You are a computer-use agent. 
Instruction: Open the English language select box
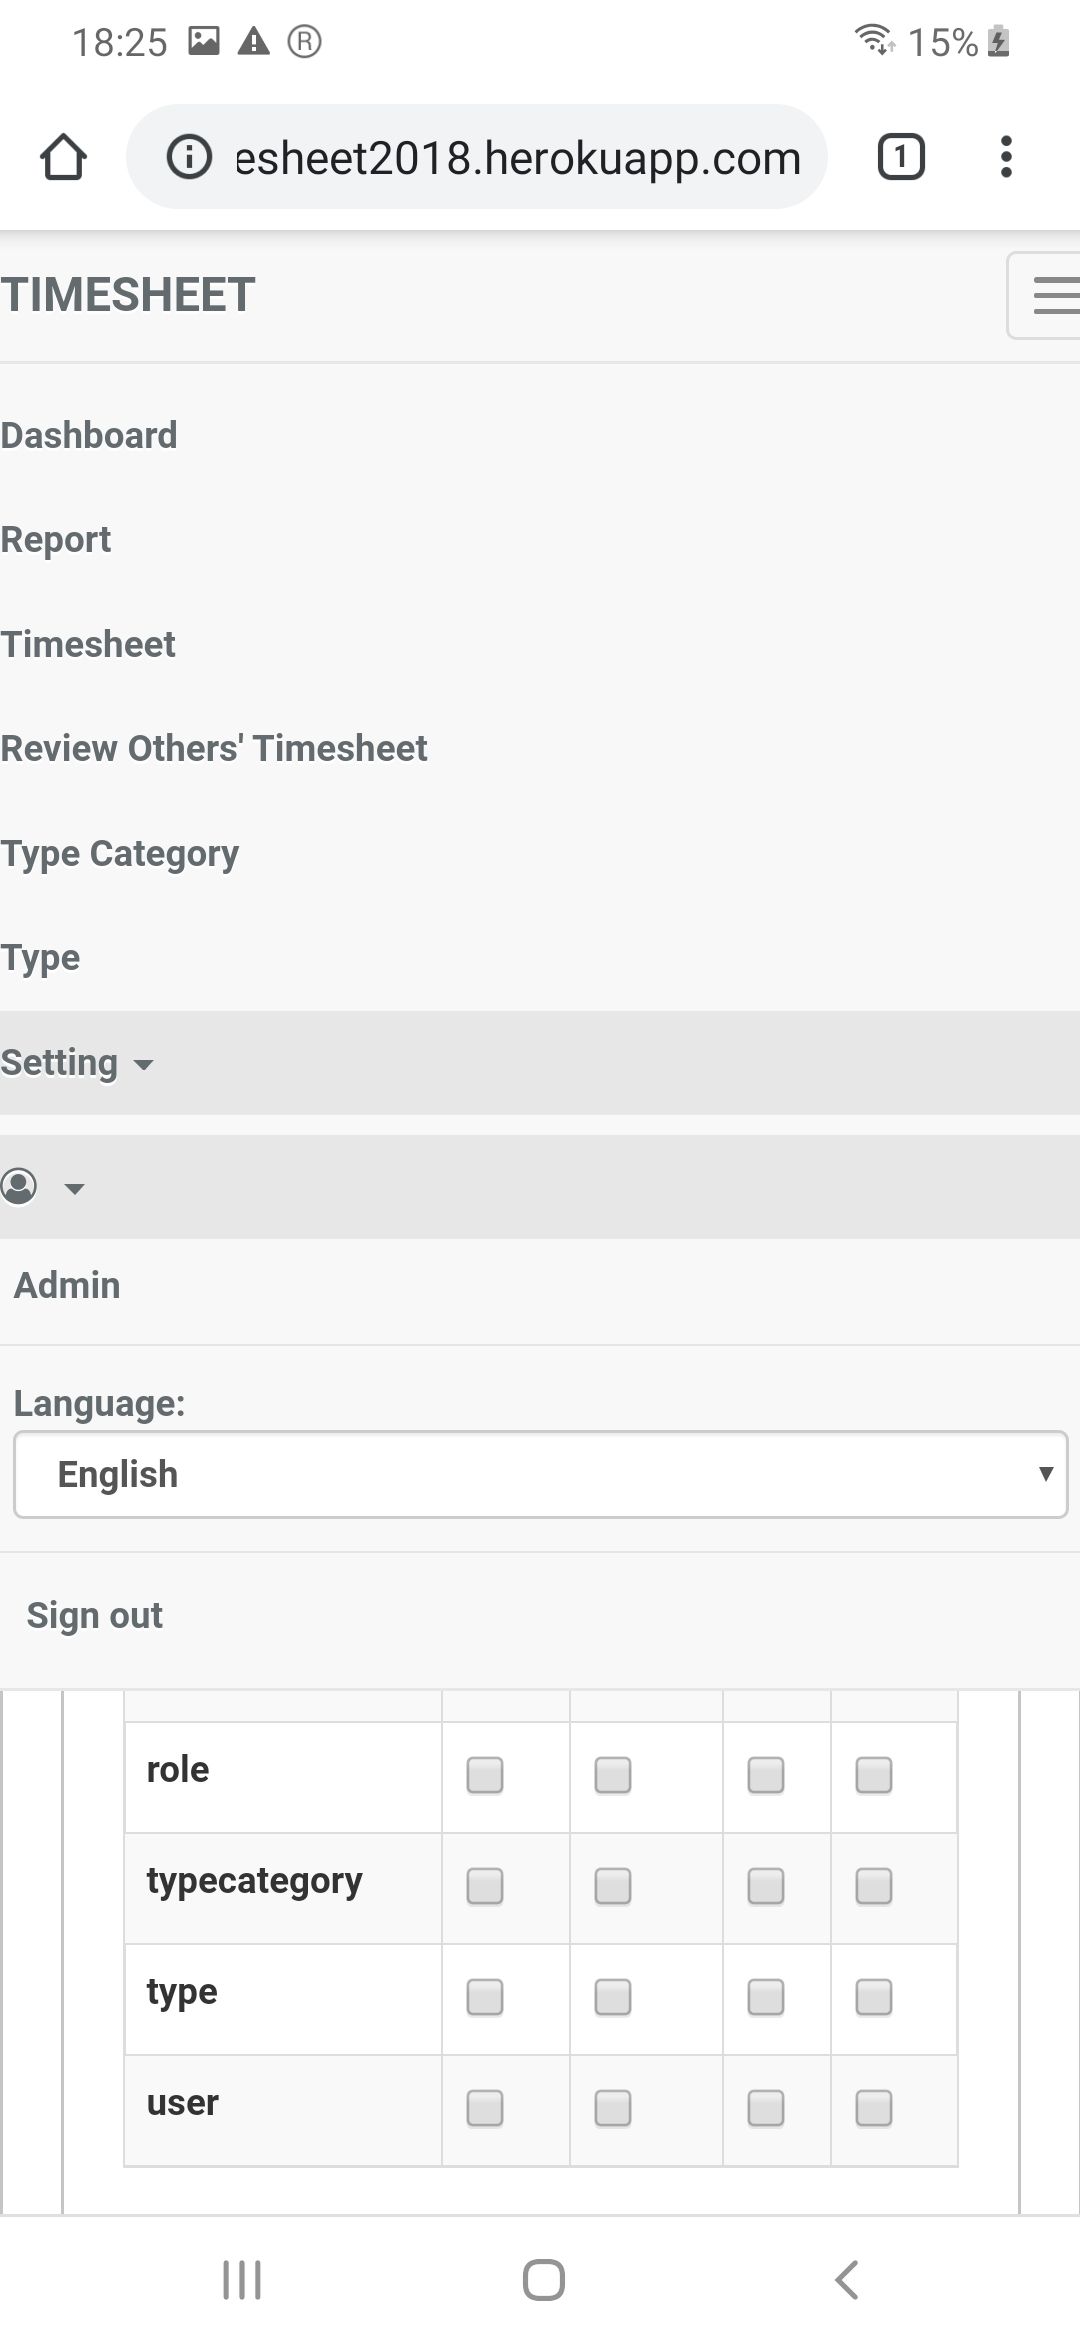(x=540, y=1474)
